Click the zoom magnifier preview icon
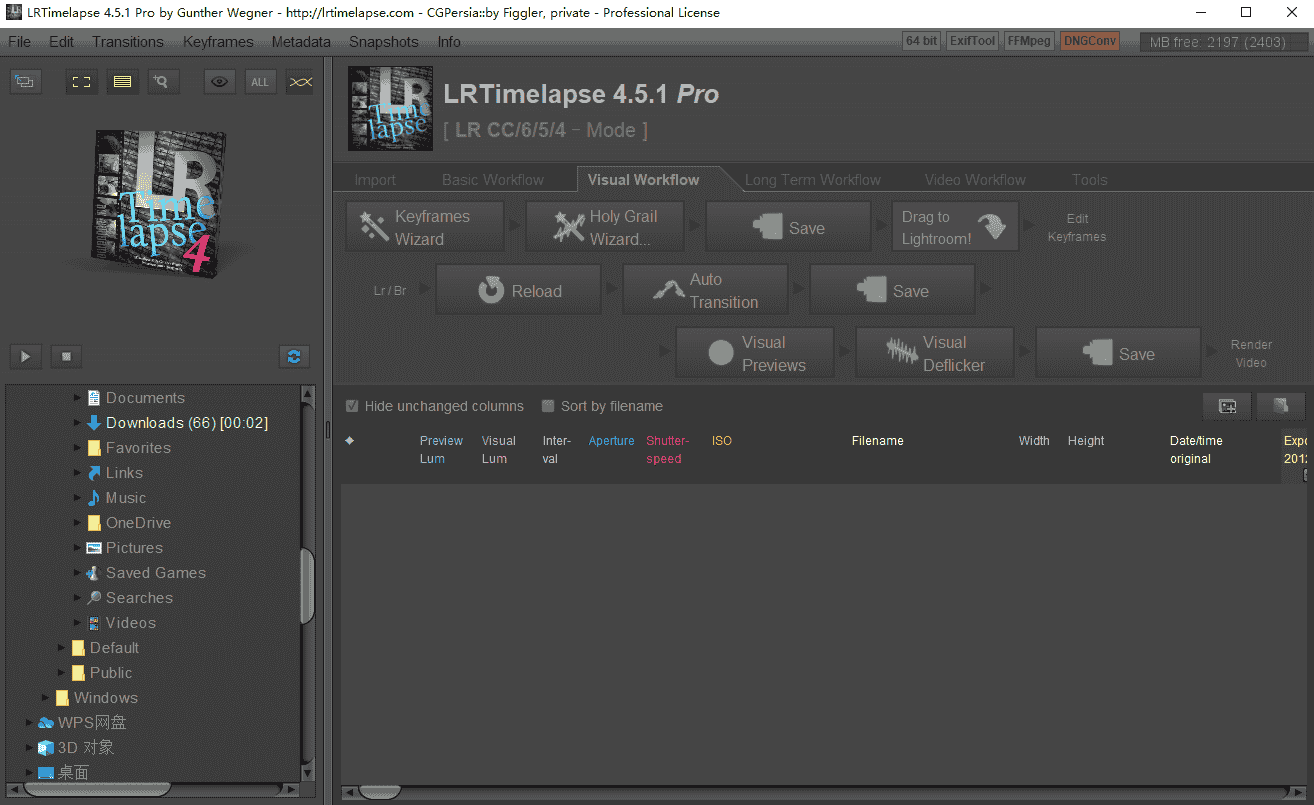 164,82
